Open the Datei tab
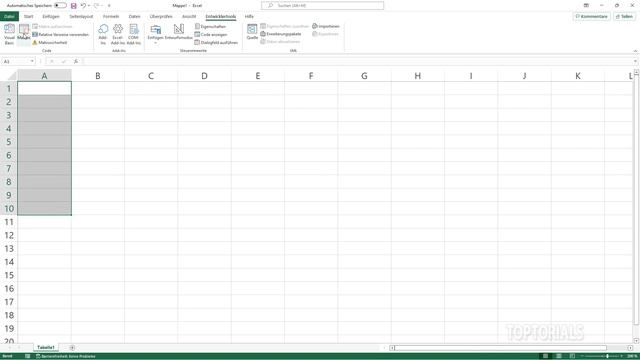 (x=9, y=17)
